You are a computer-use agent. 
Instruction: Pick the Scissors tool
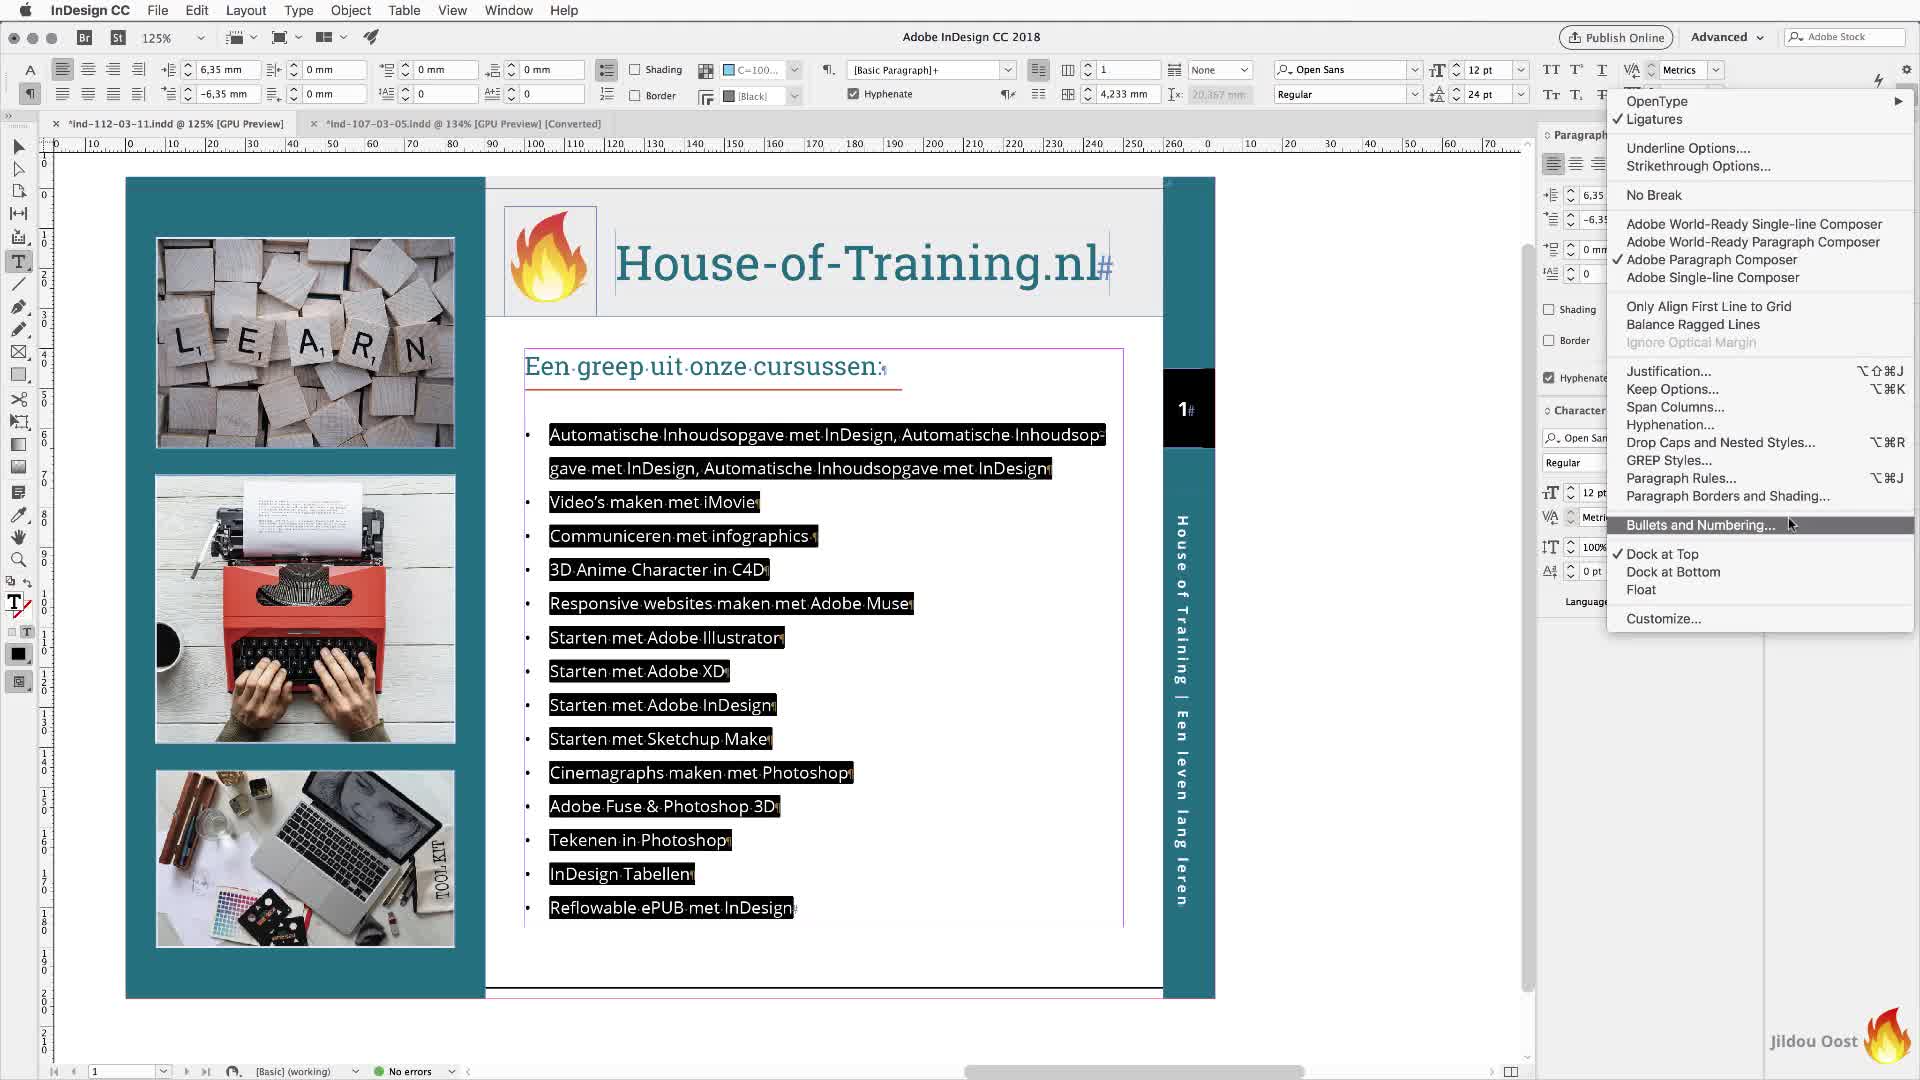point(18,399)
